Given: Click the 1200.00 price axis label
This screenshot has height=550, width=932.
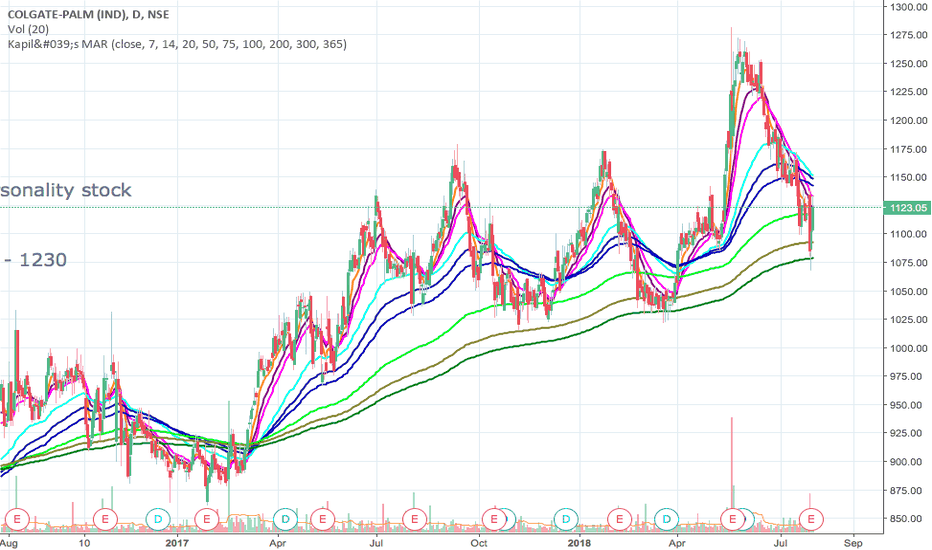Looking at the screenshot, I should click(x=909, y=120).
